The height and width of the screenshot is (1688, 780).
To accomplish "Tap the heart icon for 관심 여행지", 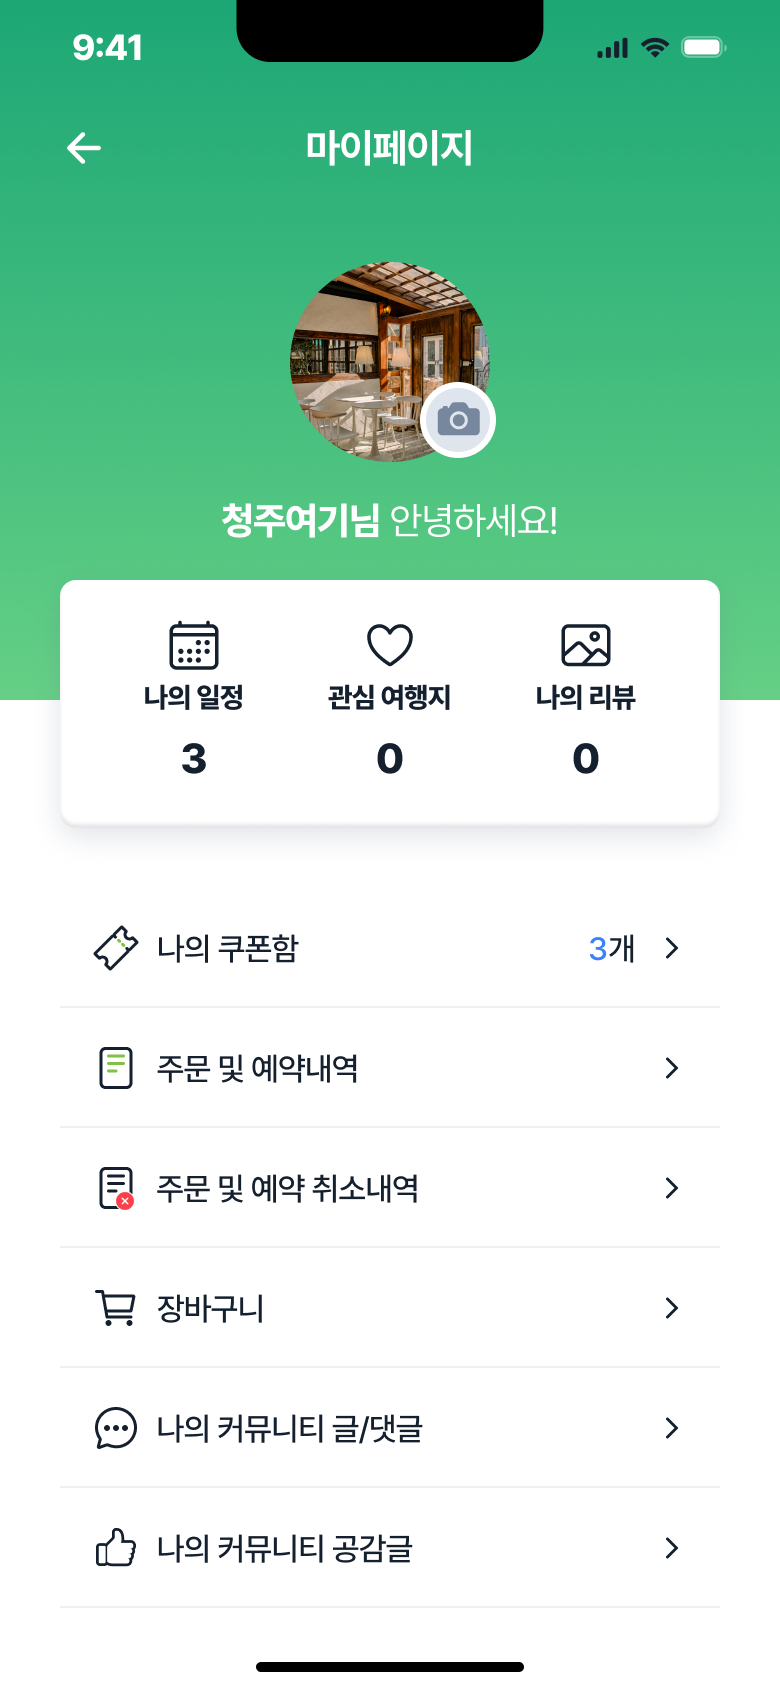I will point(390,645).
